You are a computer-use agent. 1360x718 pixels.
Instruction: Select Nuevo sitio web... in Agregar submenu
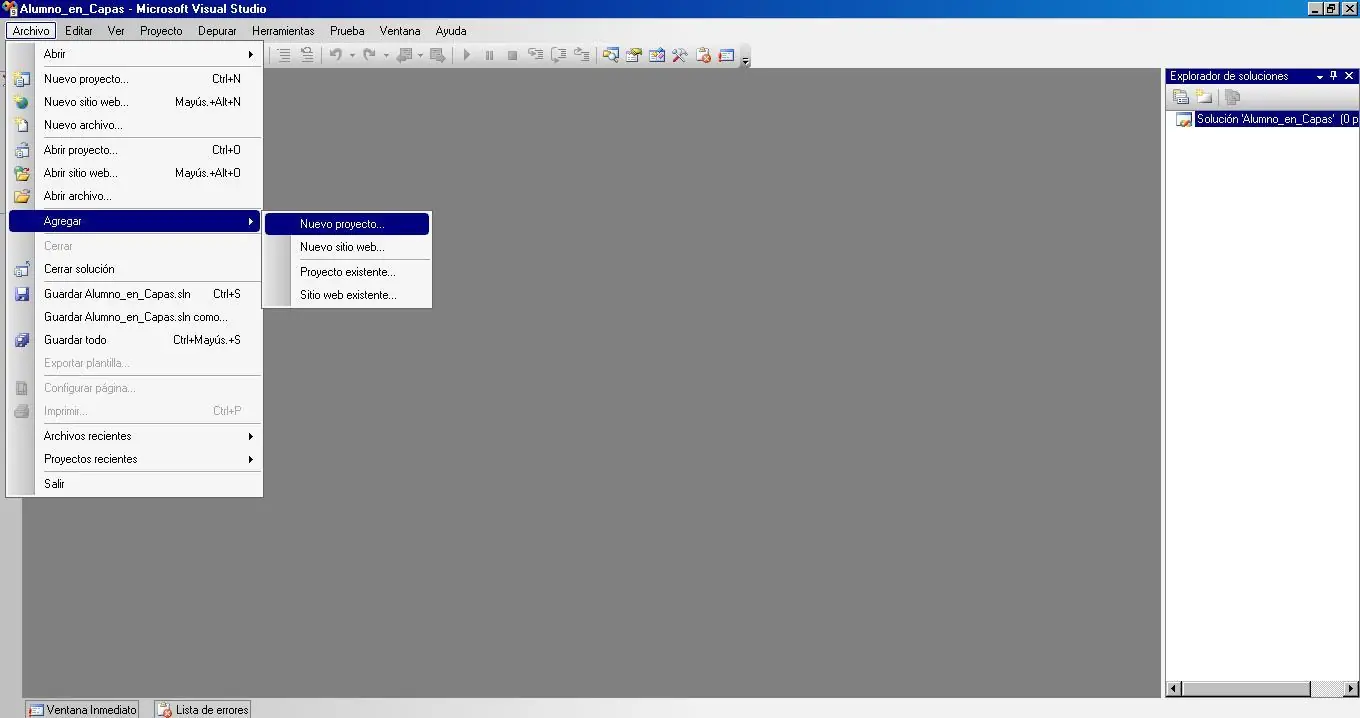point(347,247)
